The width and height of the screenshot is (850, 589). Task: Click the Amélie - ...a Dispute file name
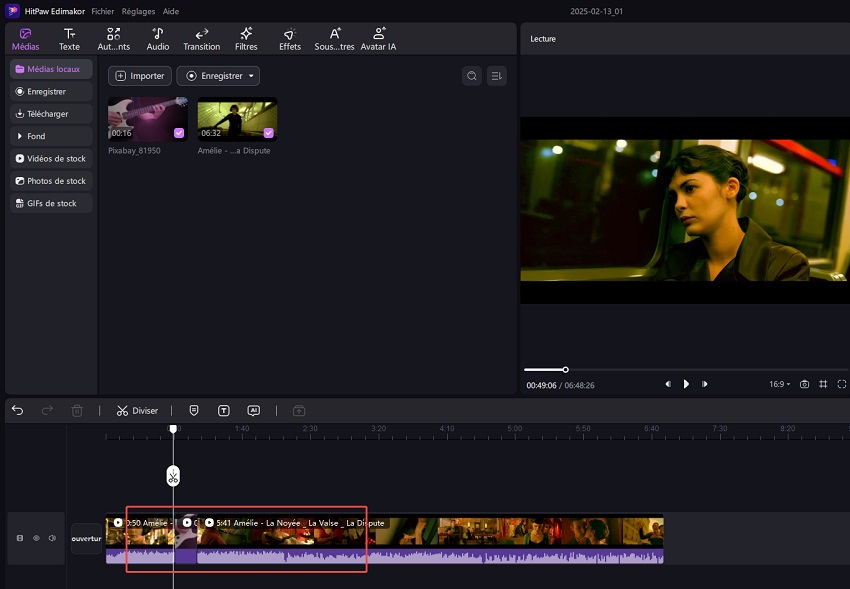point(234,151)
